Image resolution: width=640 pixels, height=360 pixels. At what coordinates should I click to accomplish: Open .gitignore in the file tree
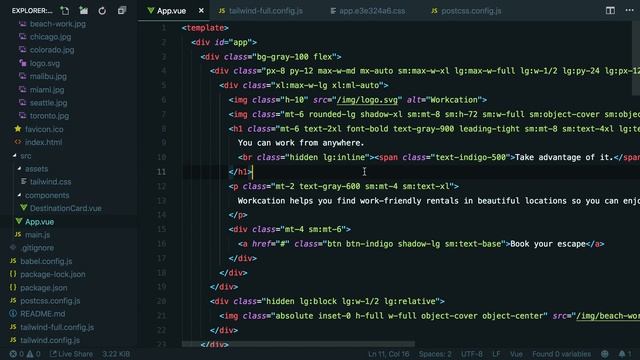pyautogui.click(x=37, y=248)
